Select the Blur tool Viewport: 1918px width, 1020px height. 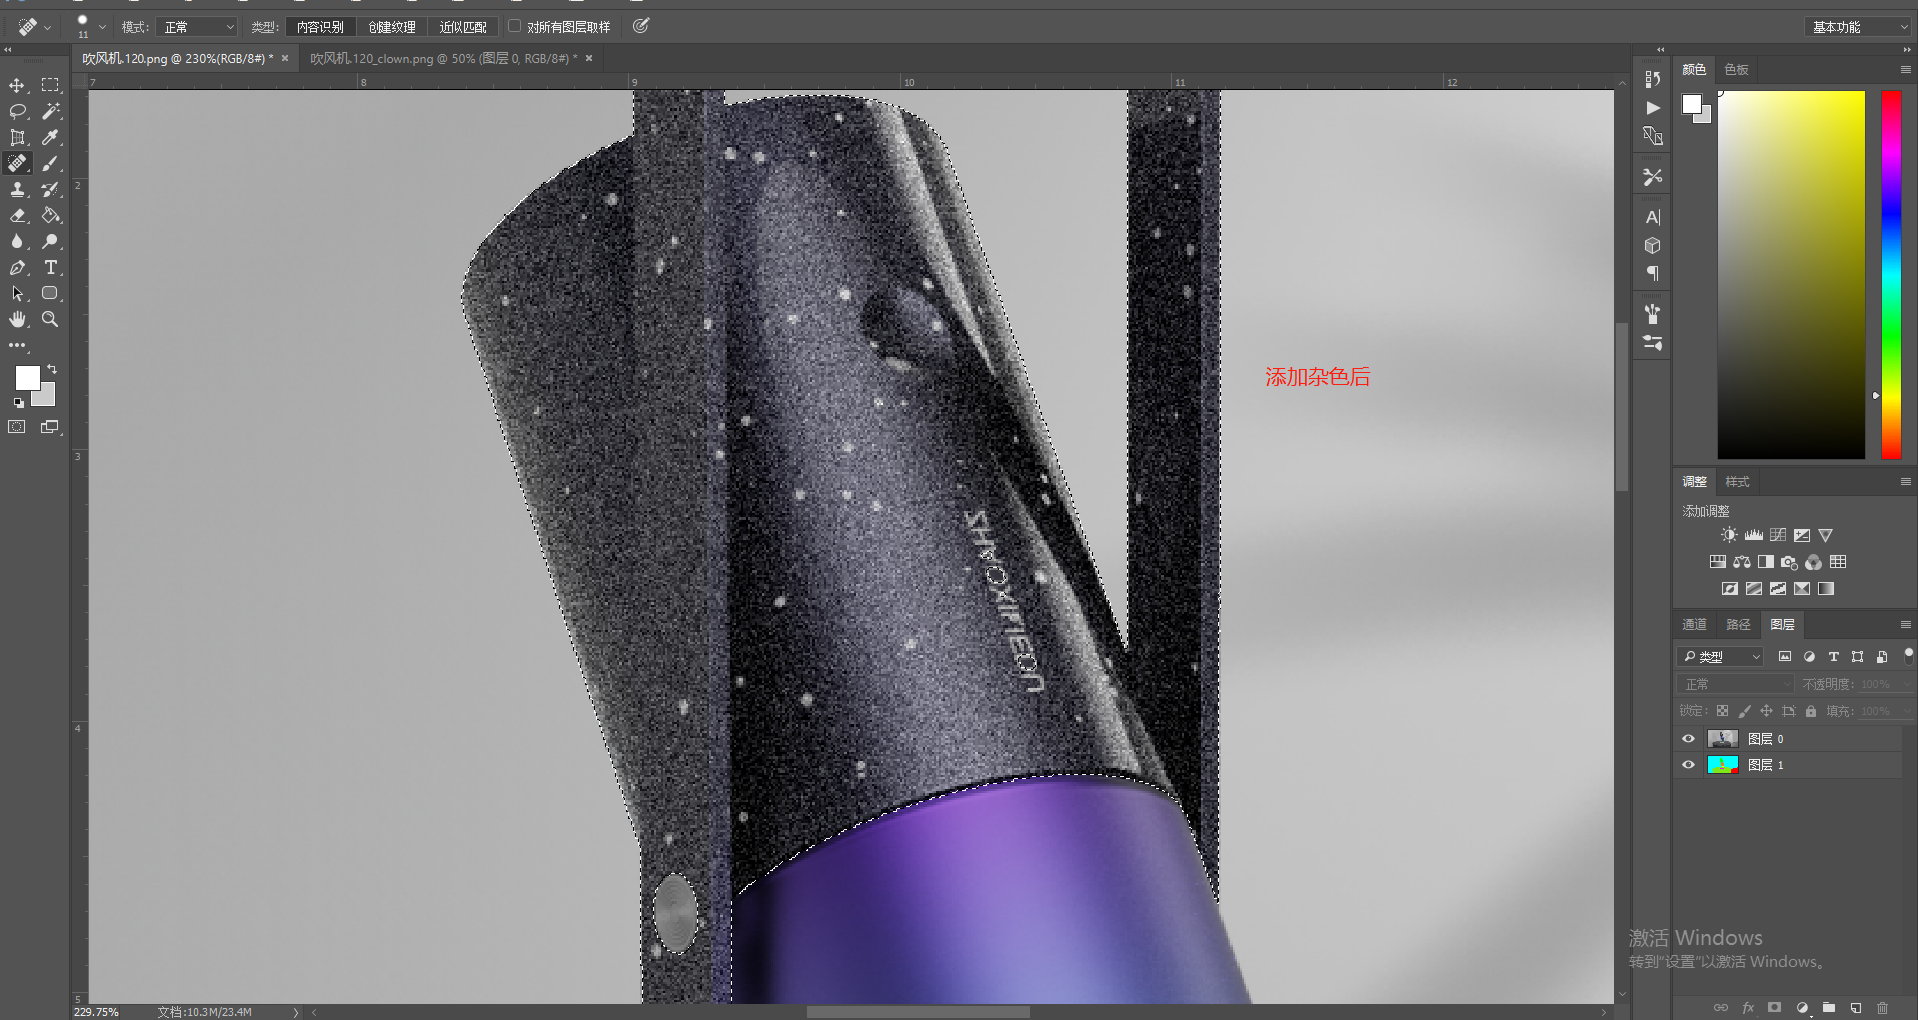tap(17, 242)
